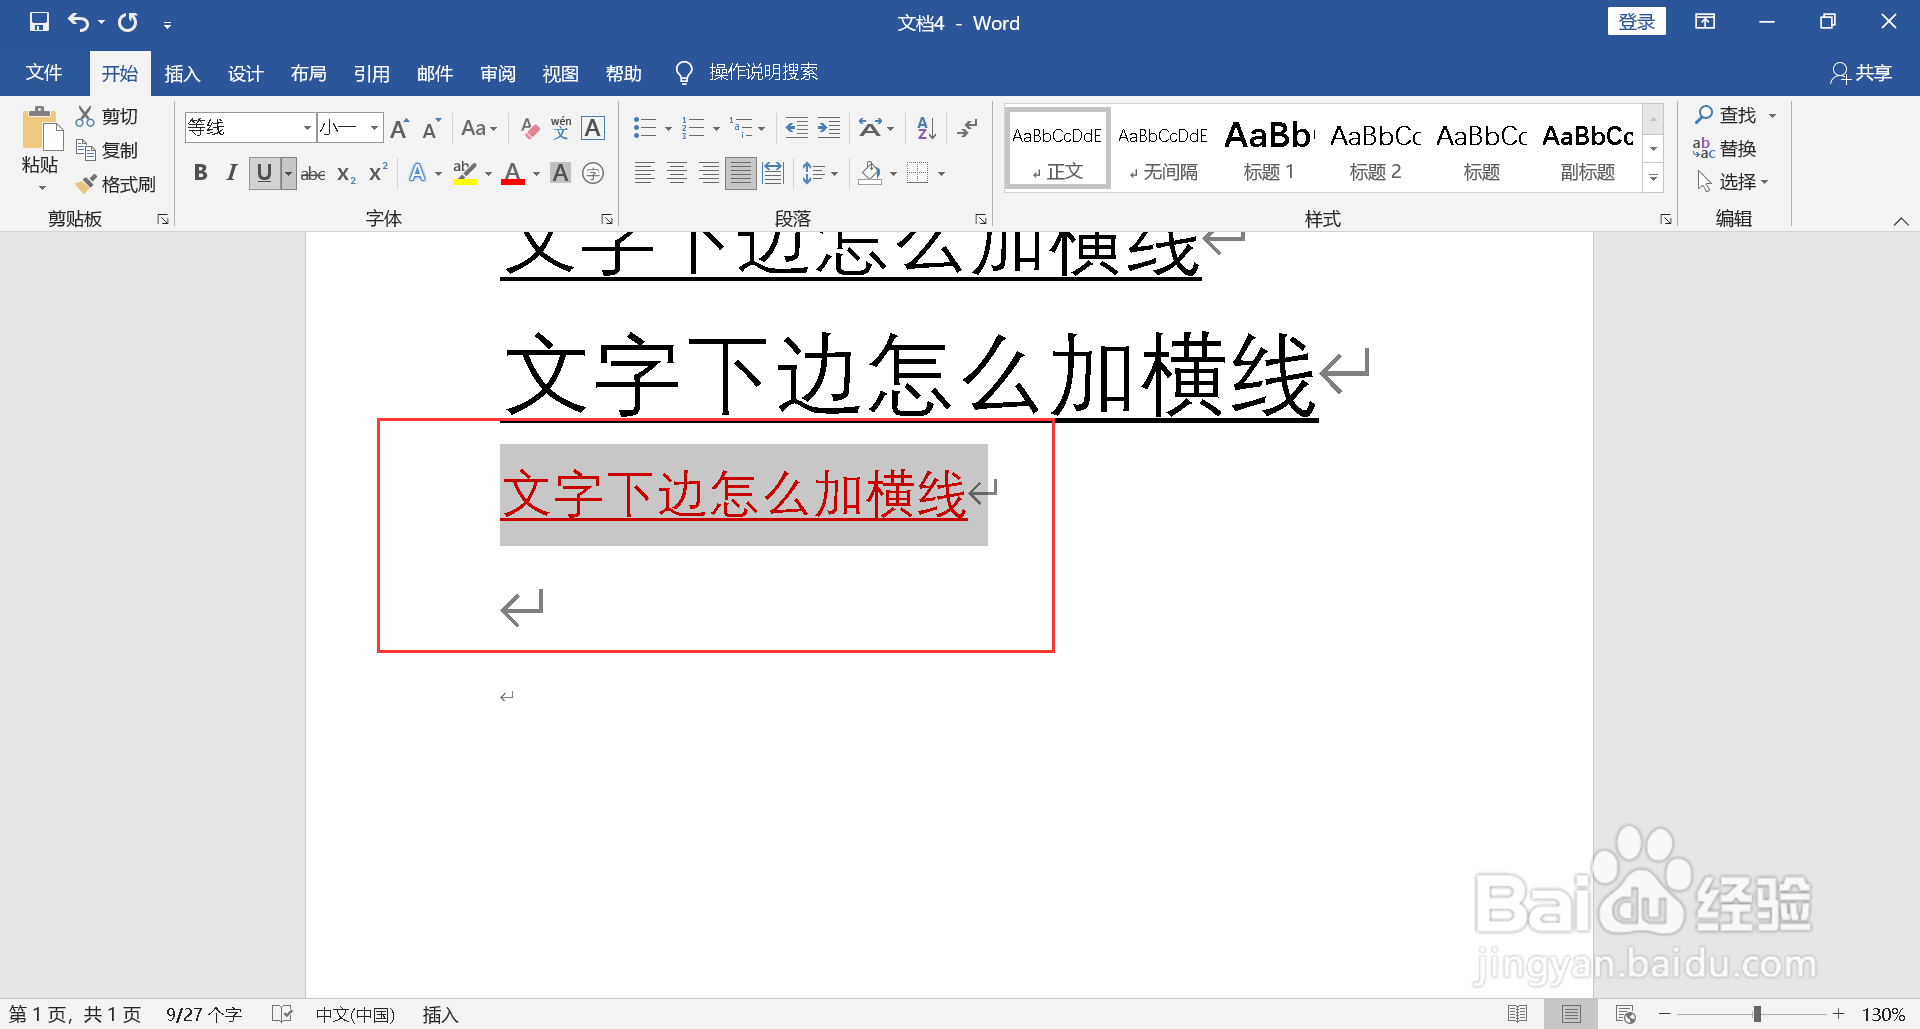Open the 文件 menu
The width and height of the screenshot is (1920, 1029).
[44, 73]
